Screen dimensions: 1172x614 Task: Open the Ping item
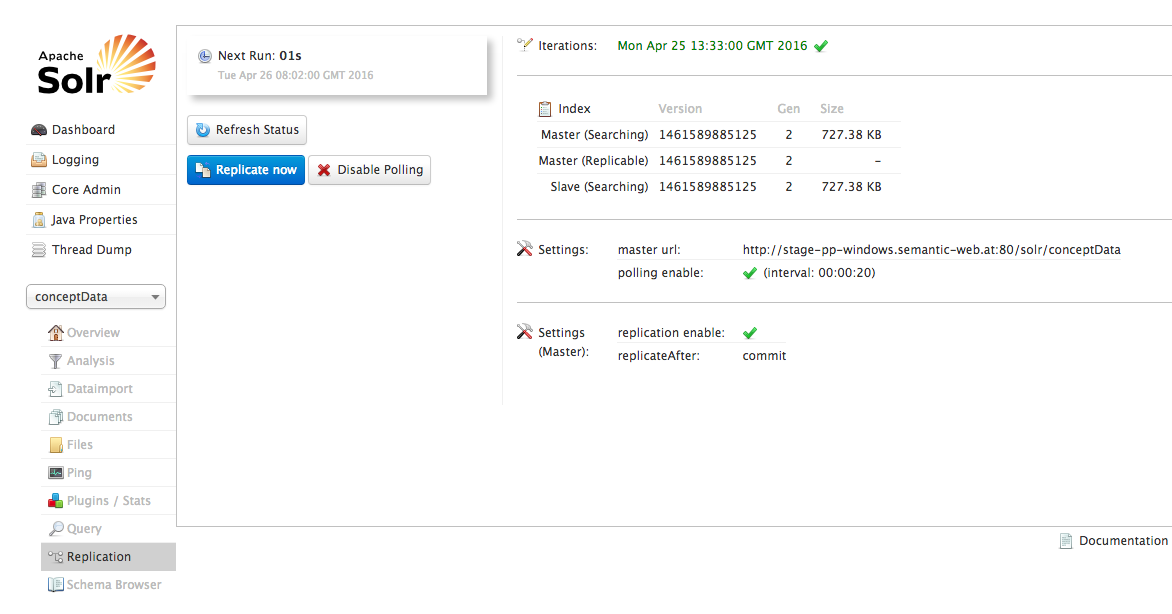[78, 473]
